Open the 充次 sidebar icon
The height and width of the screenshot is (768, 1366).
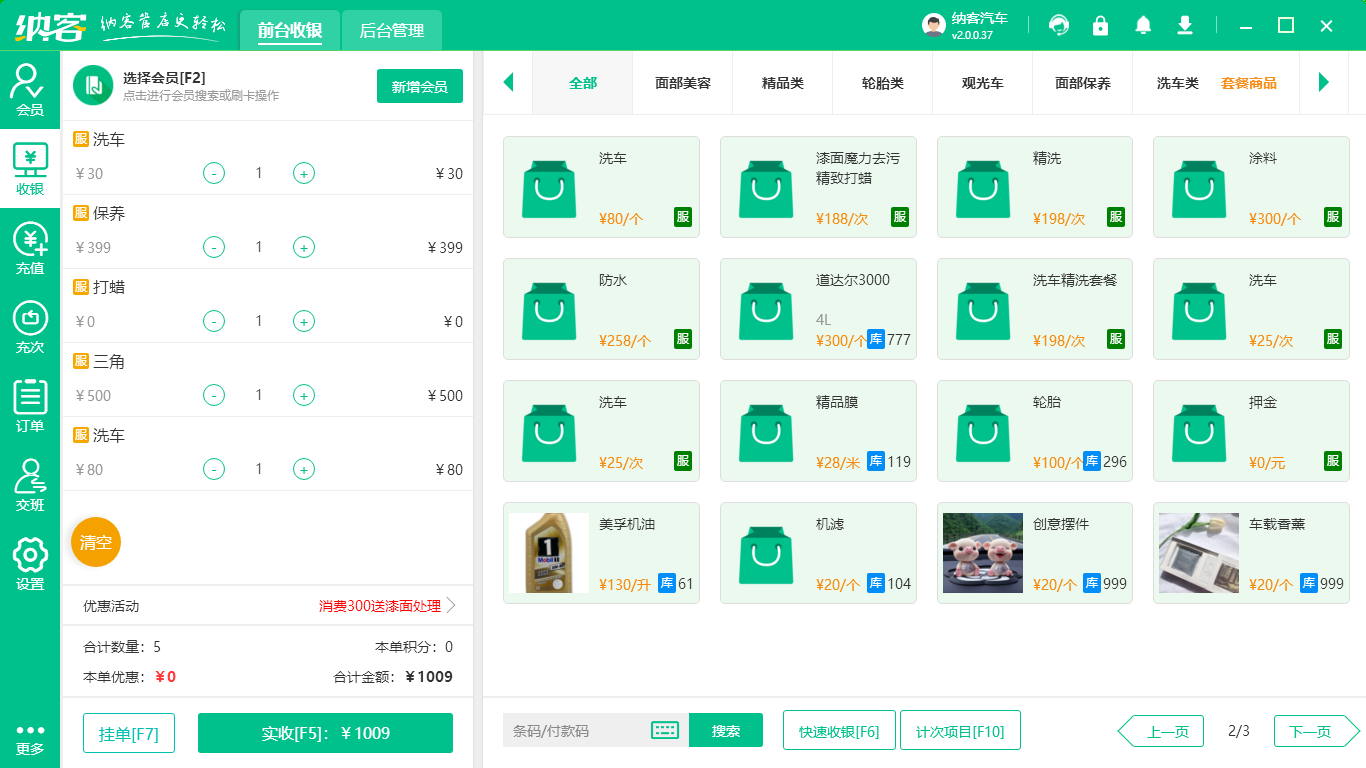30,327
